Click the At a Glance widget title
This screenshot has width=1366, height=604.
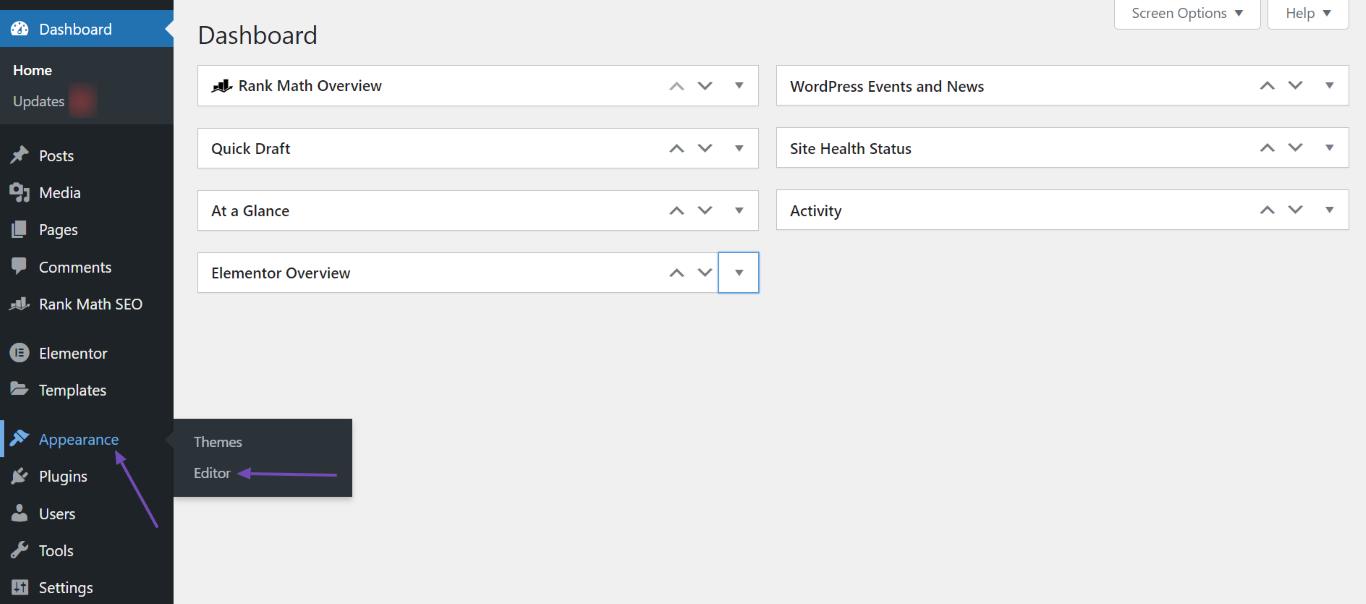click(250, 211)
